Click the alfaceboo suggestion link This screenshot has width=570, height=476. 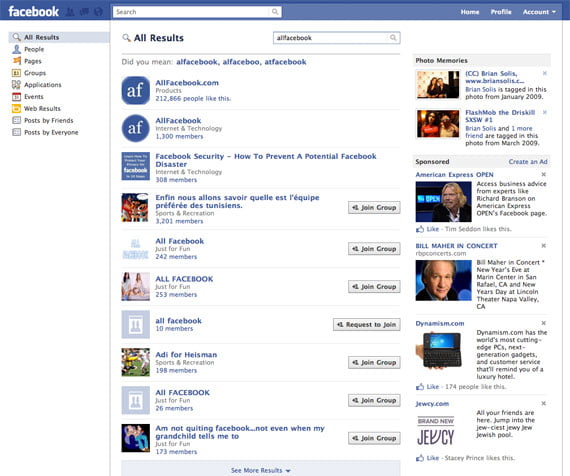tap(240, 62)
